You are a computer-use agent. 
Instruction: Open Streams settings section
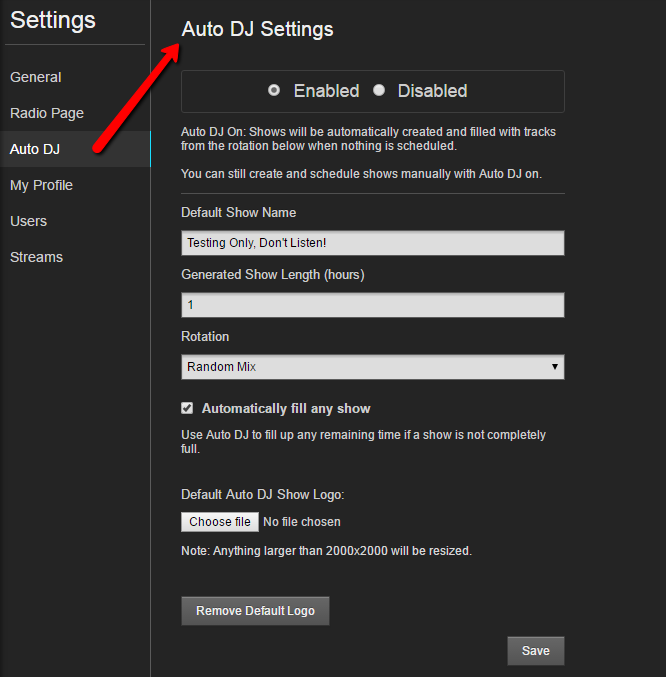coord(37,257)
